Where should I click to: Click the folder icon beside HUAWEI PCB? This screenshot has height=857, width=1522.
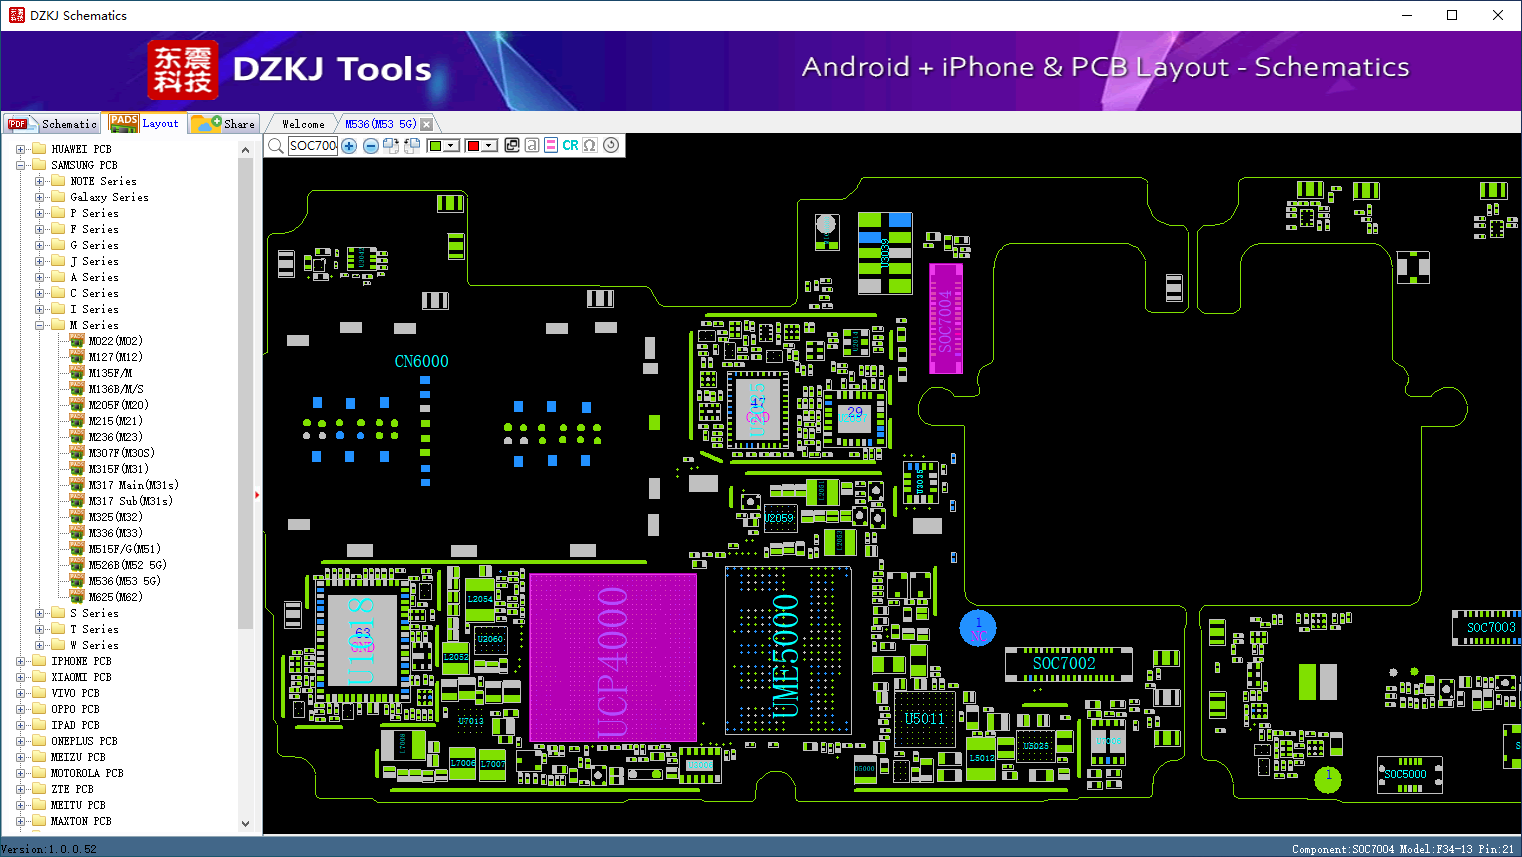point(39,149)
